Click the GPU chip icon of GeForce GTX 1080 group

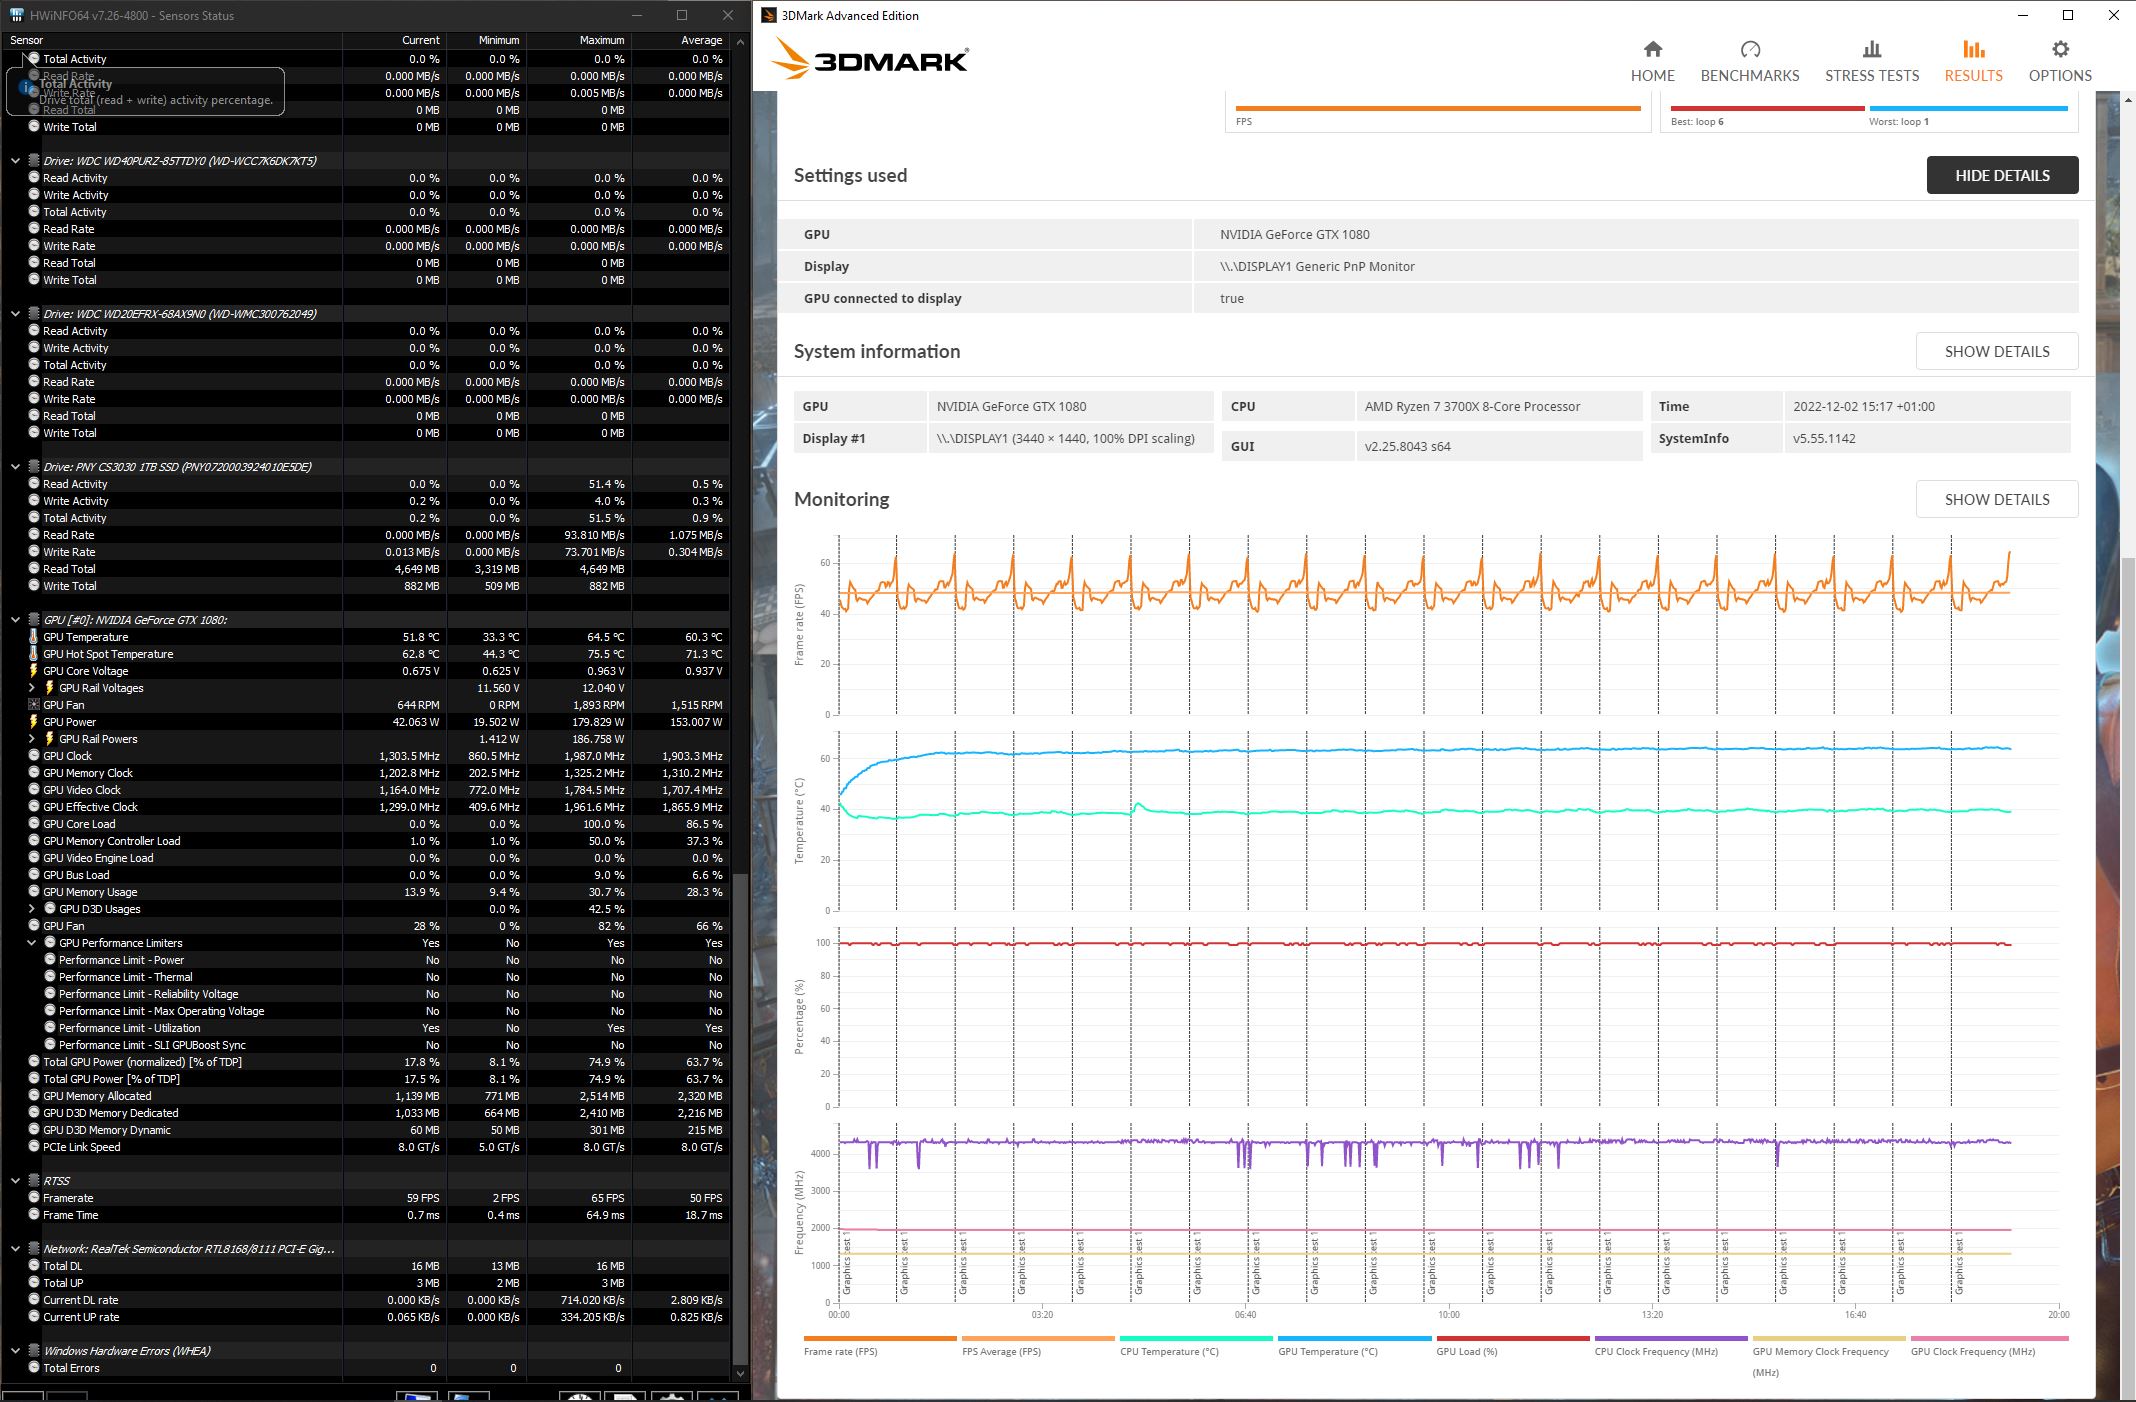(x=34, y=619)
